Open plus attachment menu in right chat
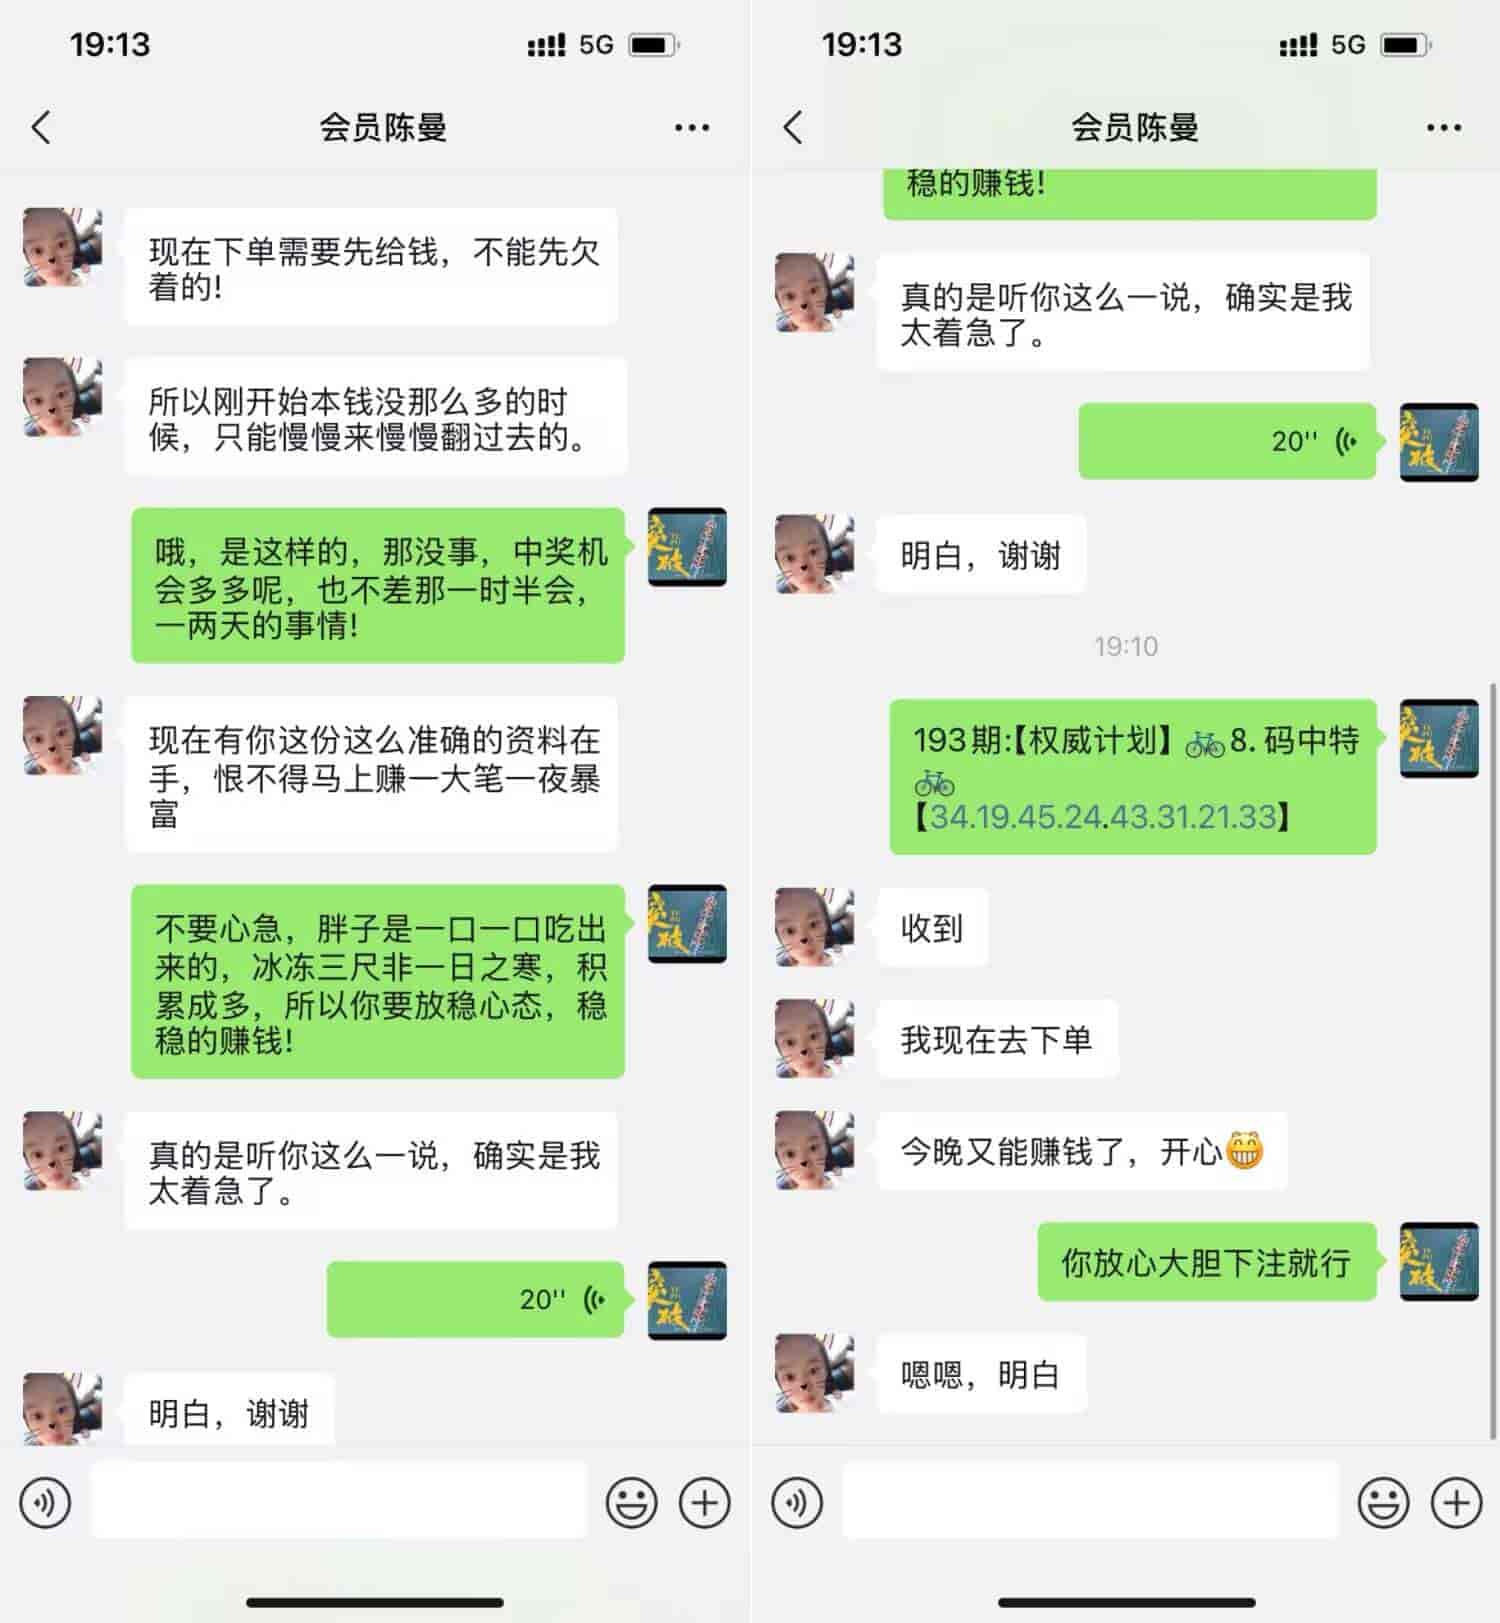 click(x=1457, y=1501)
